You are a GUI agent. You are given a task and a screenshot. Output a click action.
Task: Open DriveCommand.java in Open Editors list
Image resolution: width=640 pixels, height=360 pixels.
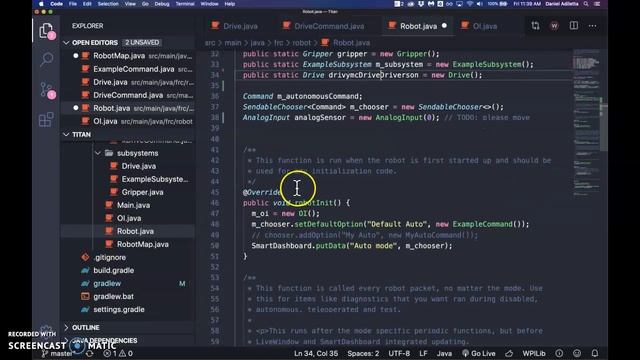(128, 95)
